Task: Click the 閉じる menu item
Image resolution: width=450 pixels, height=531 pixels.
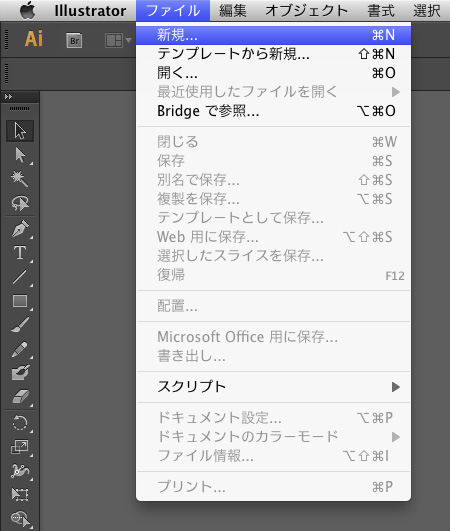Action: pos(274,142)
